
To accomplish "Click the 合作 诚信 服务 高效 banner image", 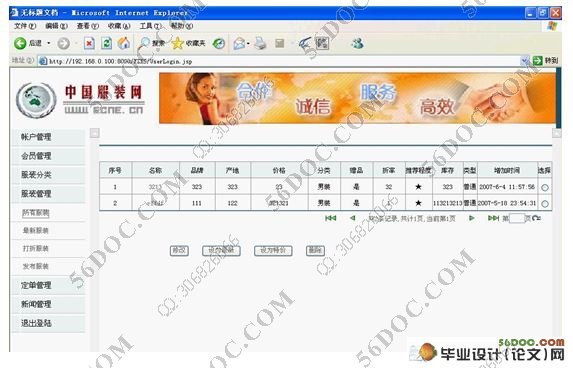I will click(x=357, y=98).
